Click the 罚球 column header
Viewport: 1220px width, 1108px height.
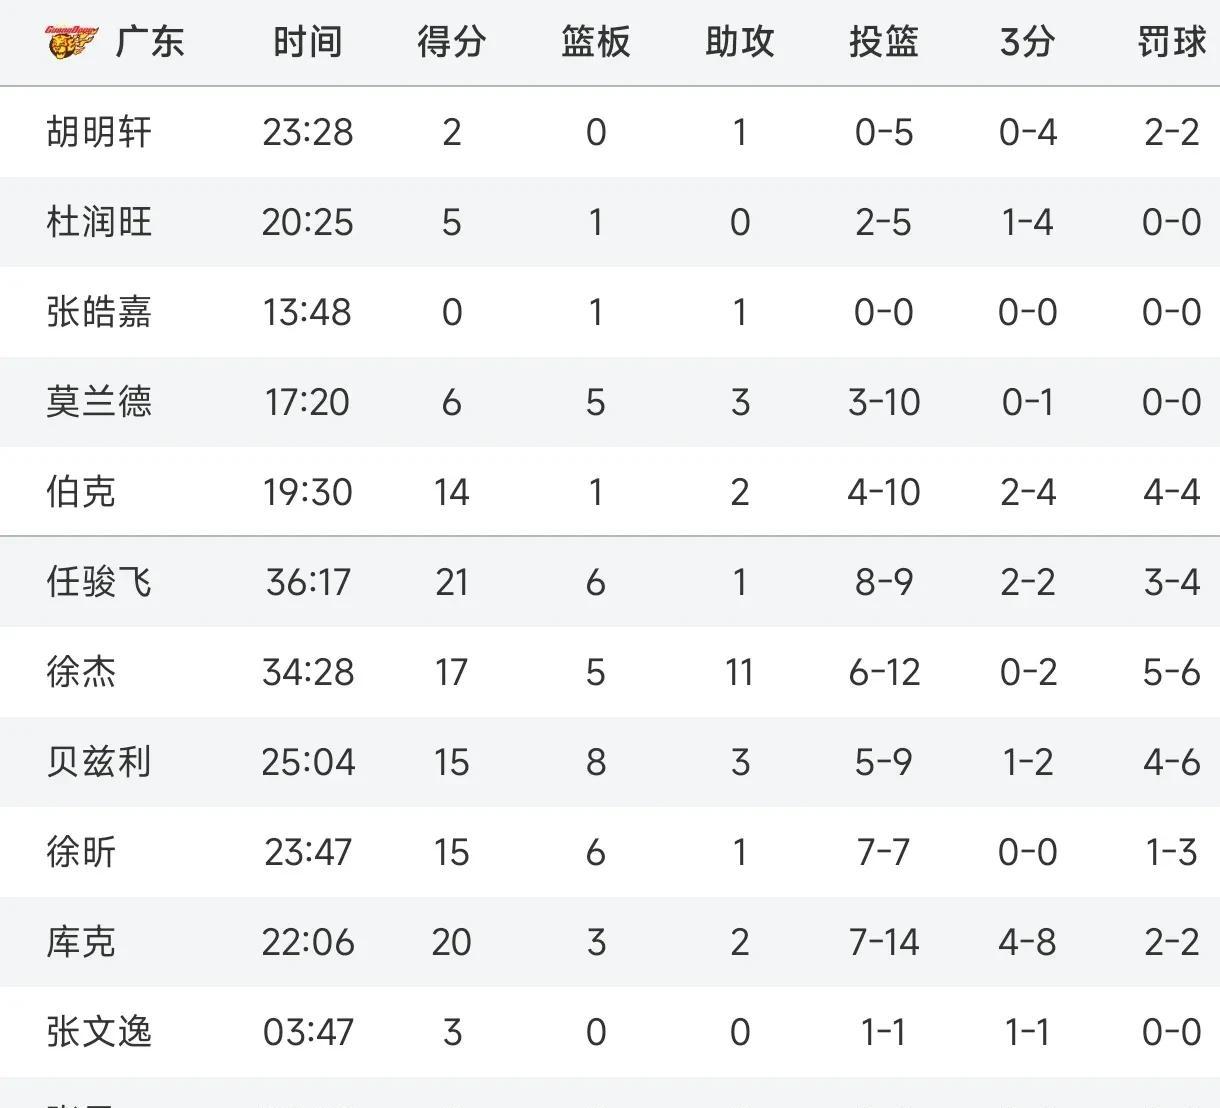(x=1171, y=42)
